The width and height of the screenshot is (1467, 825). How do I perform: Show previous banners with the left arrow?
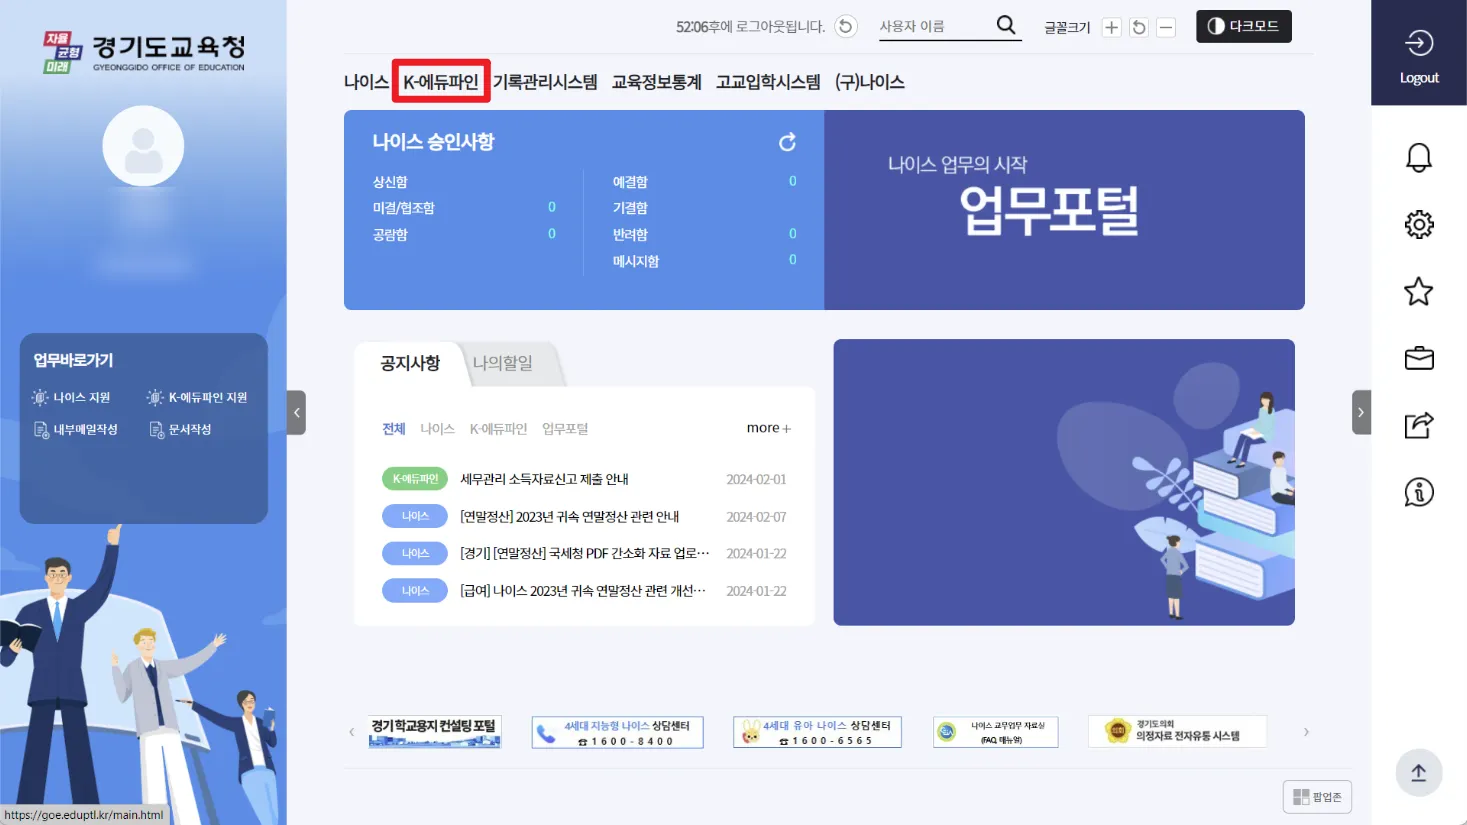pyautogui.click(x=351, y=732)
